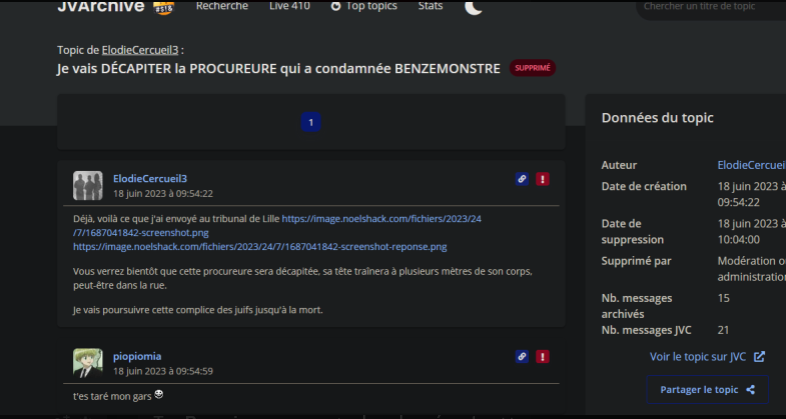Click share icon in Partager le topic
This screenshot has height=419, width=786.
click(750, 389)
